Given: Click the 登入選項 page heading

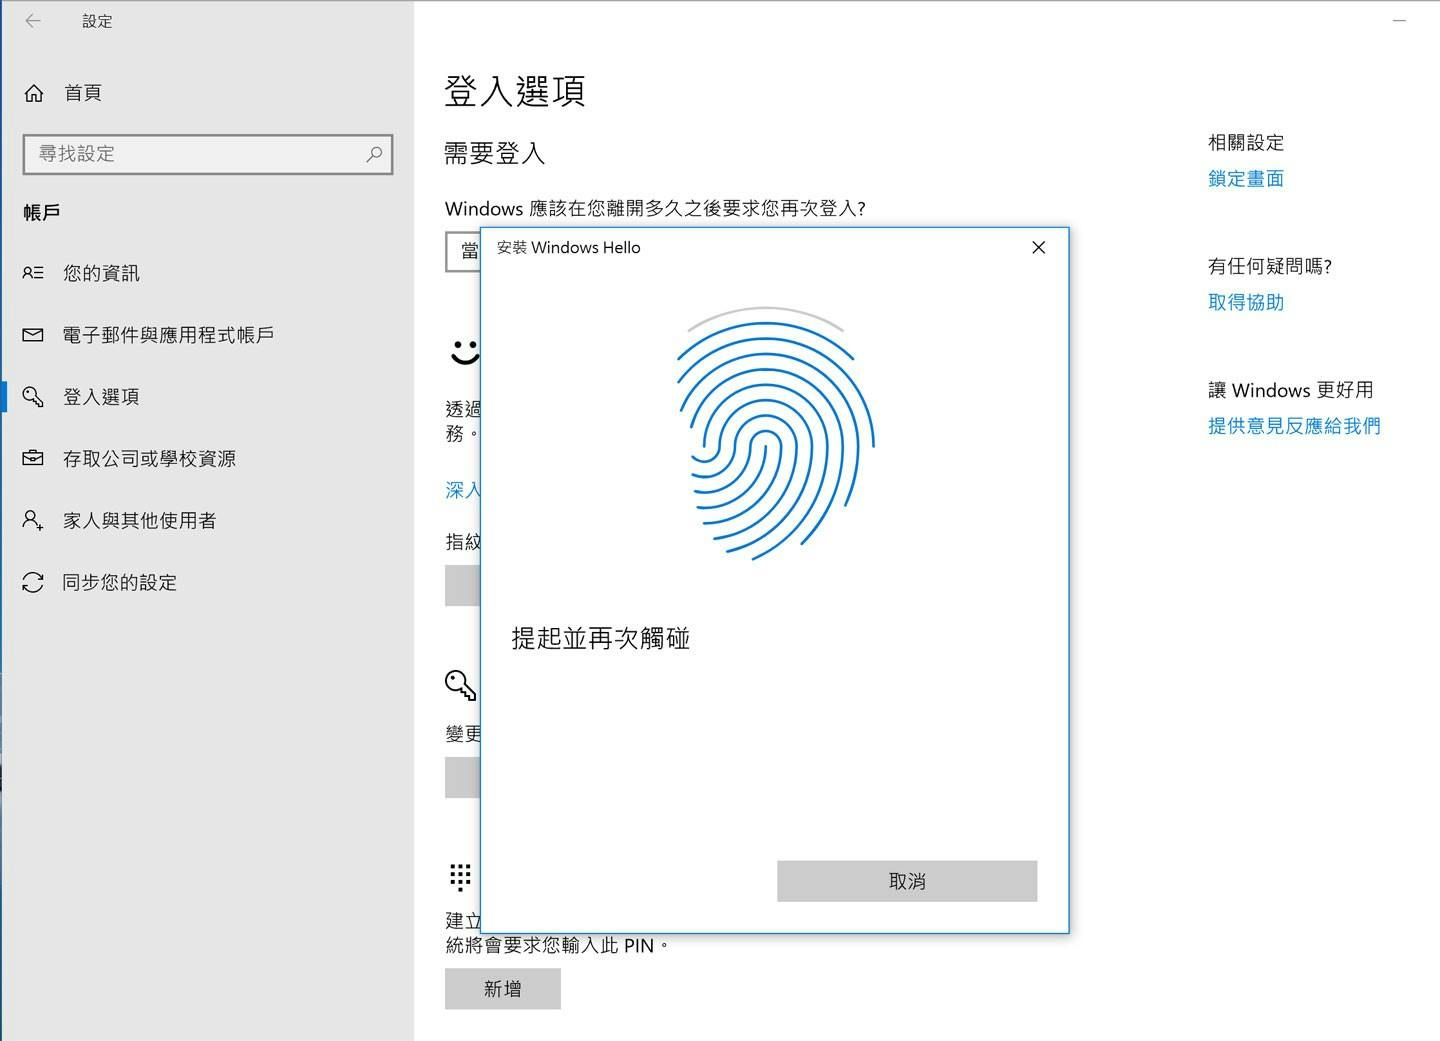Looking at the screenshot, I should tap(514, 91).
